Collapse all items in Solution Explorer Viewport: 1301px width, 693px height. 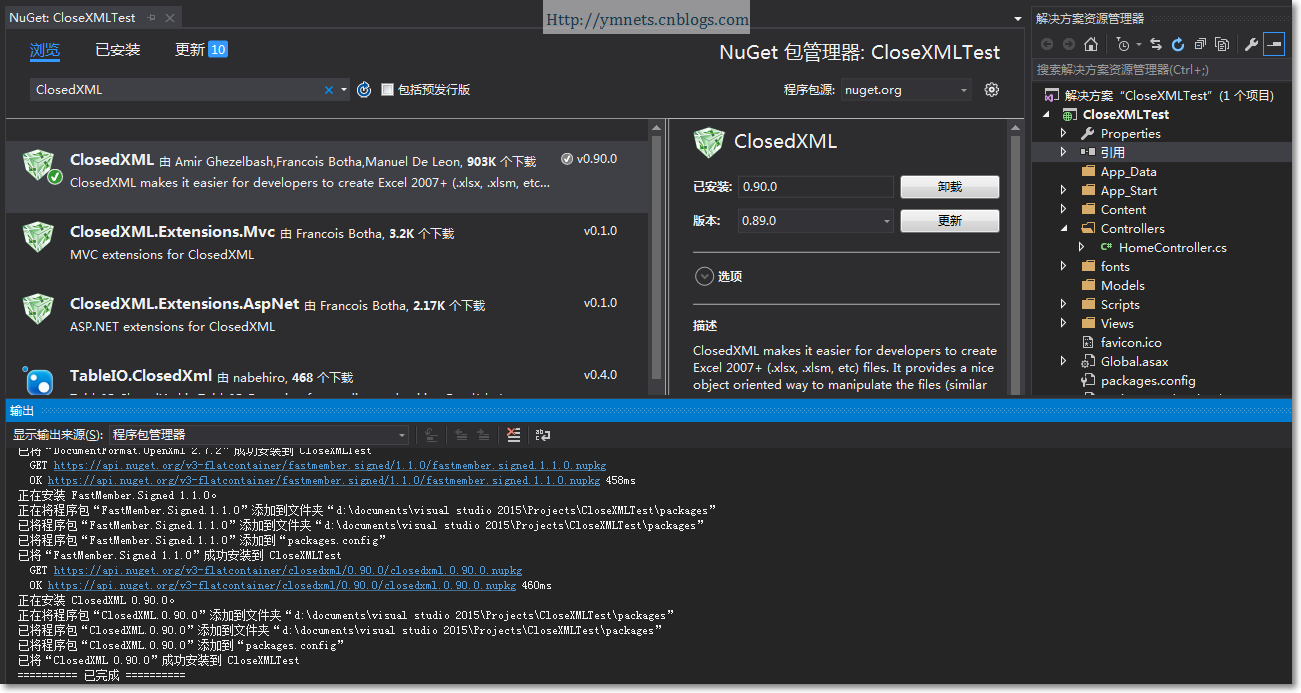(1200, 44)
